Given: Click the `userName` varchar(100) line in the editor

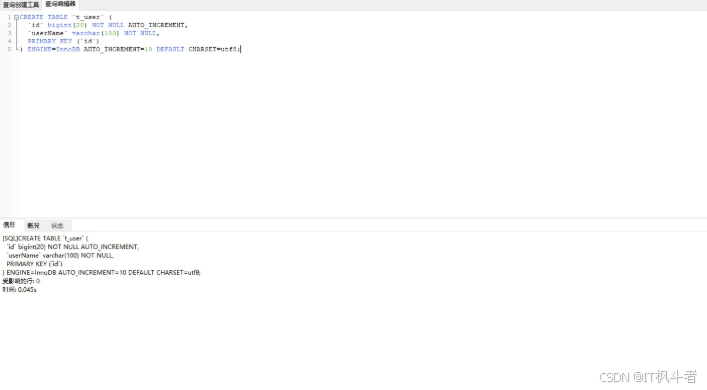Looking at the screenshot, I should click(x=93, y=33).
